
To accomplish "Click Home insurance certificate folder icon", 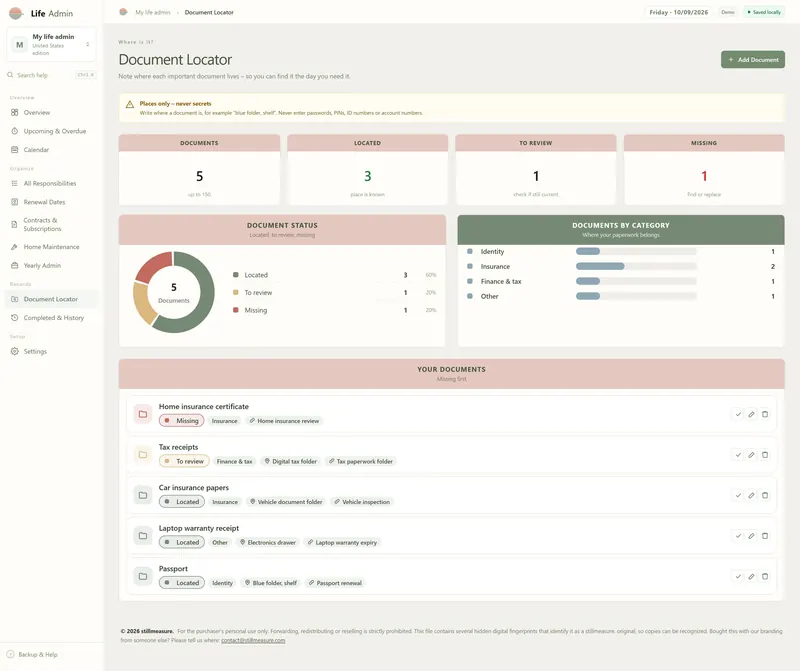I will point(143,414).
